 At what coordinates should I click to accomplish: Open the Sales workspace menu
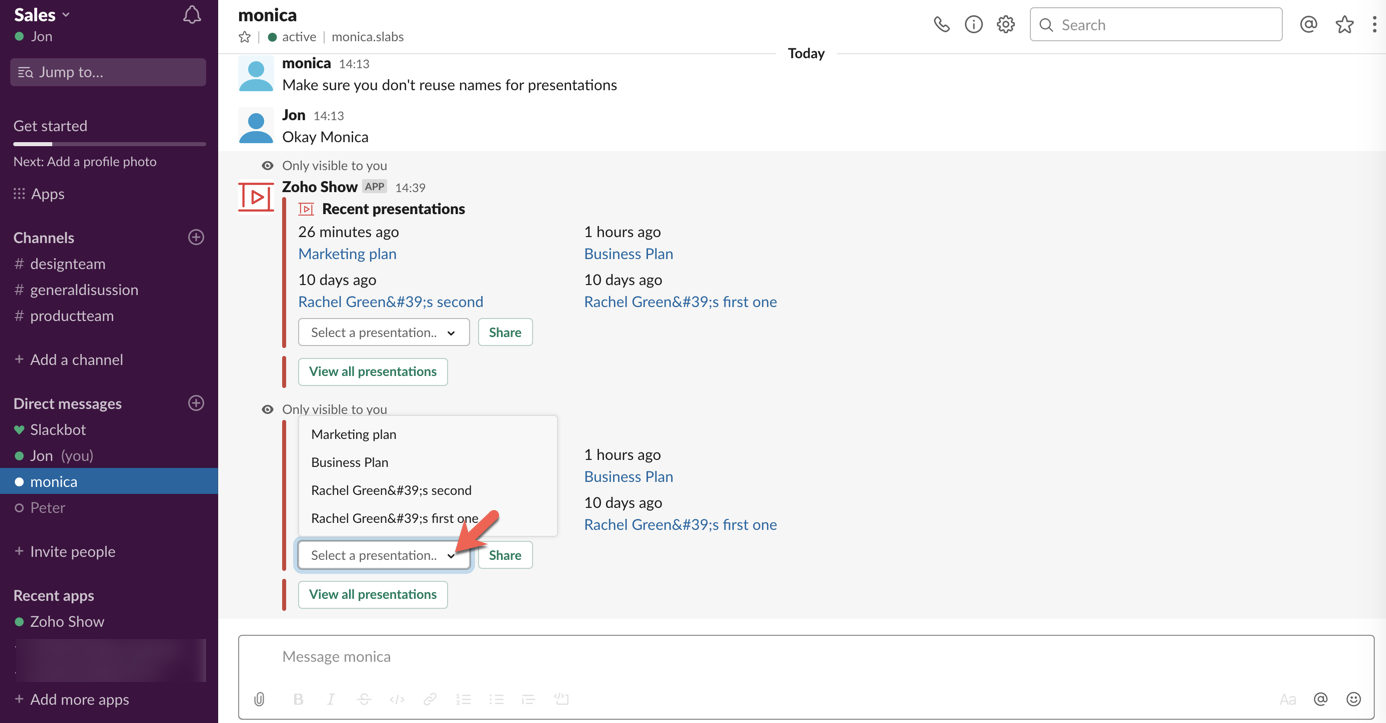(42, 14)
